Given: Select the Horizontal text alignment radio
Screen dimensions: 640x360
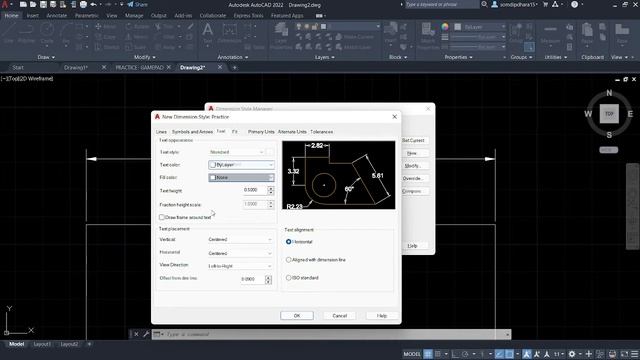Looking at the screenshot, I should [289, 242].
